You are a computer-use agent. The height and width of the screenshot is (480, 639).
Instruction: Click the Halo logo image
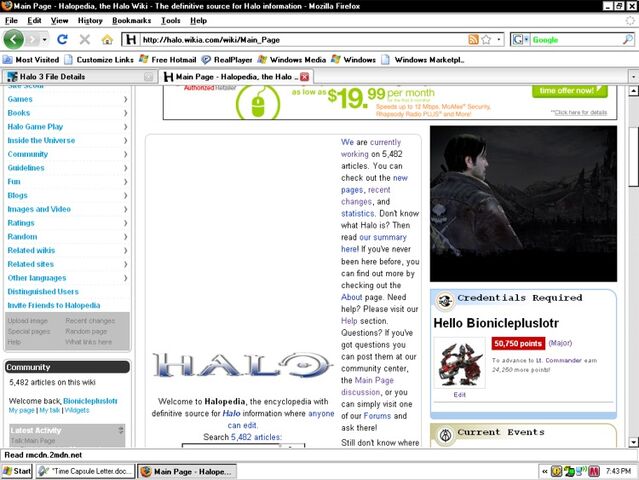[241, 364]
